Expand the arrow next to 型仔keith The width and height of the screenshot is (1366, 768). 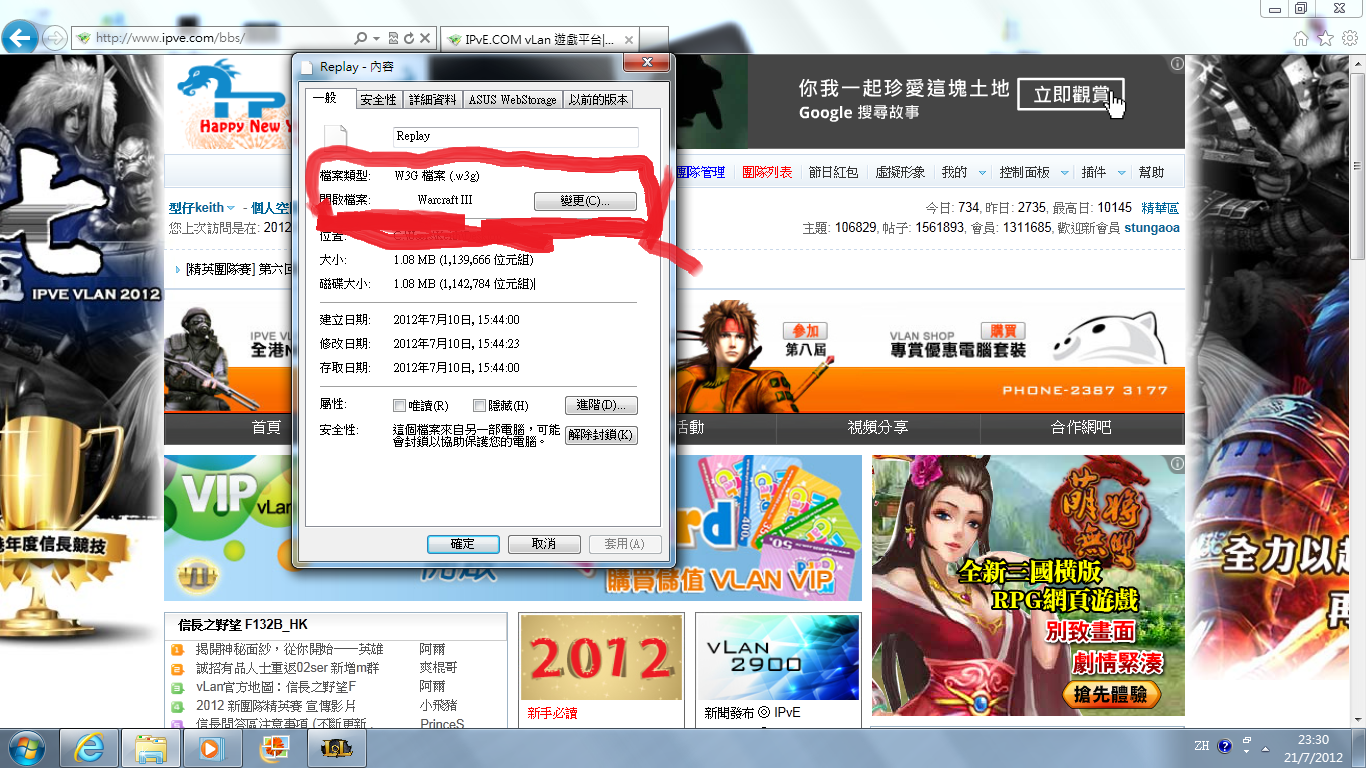tap(231, 208)
